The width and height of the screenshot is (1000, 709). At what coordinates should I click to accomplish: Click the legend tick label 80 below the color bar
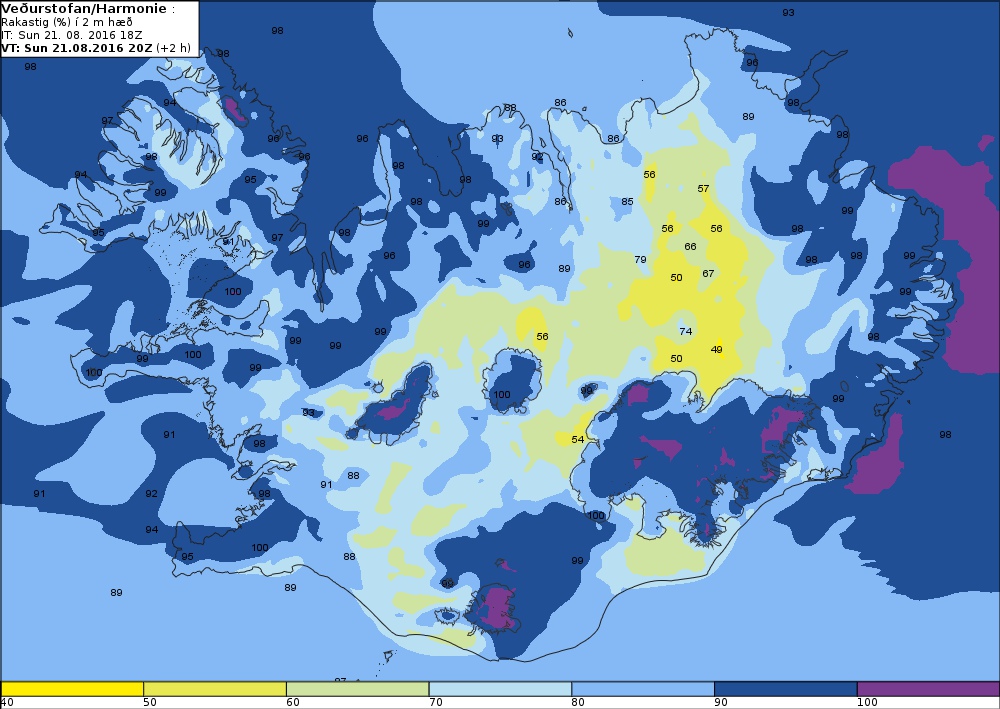tap(578, 703)
